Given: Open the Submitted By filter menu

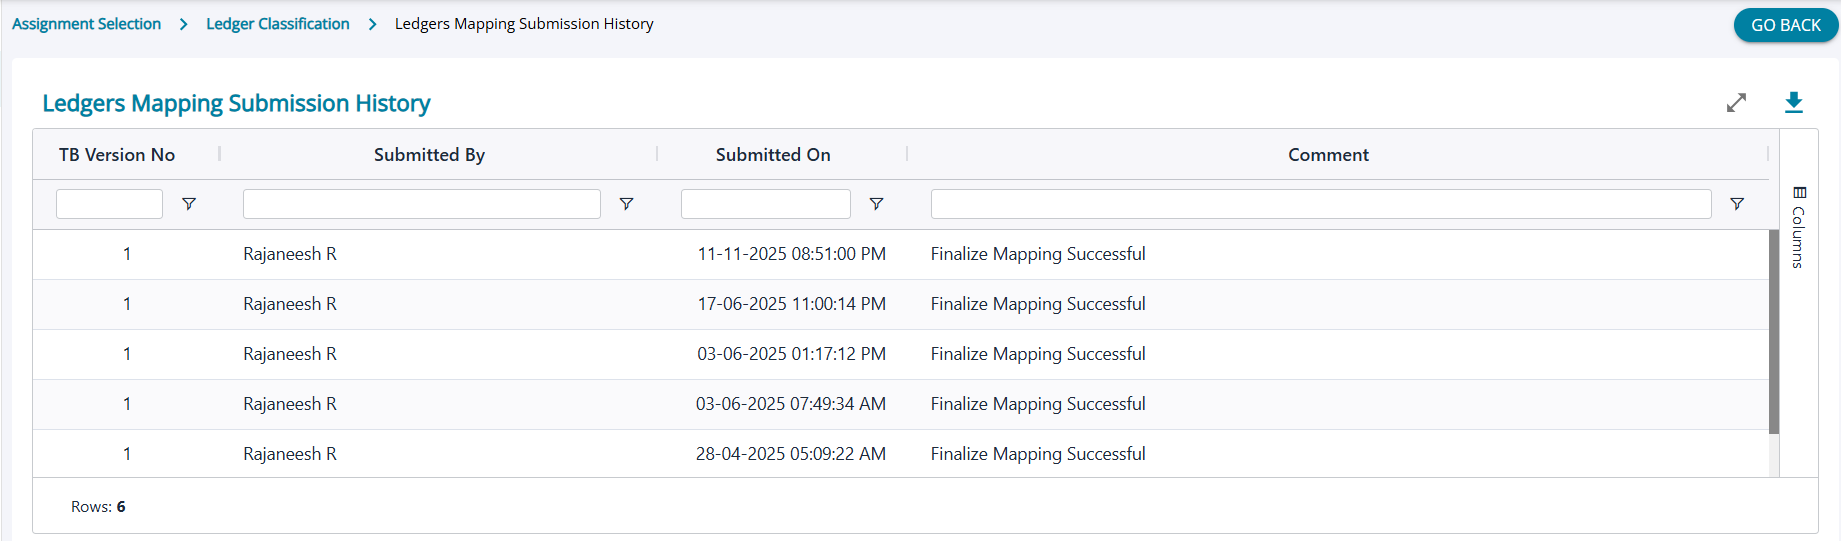Looking at the screenshot, I should coord(626,204).
